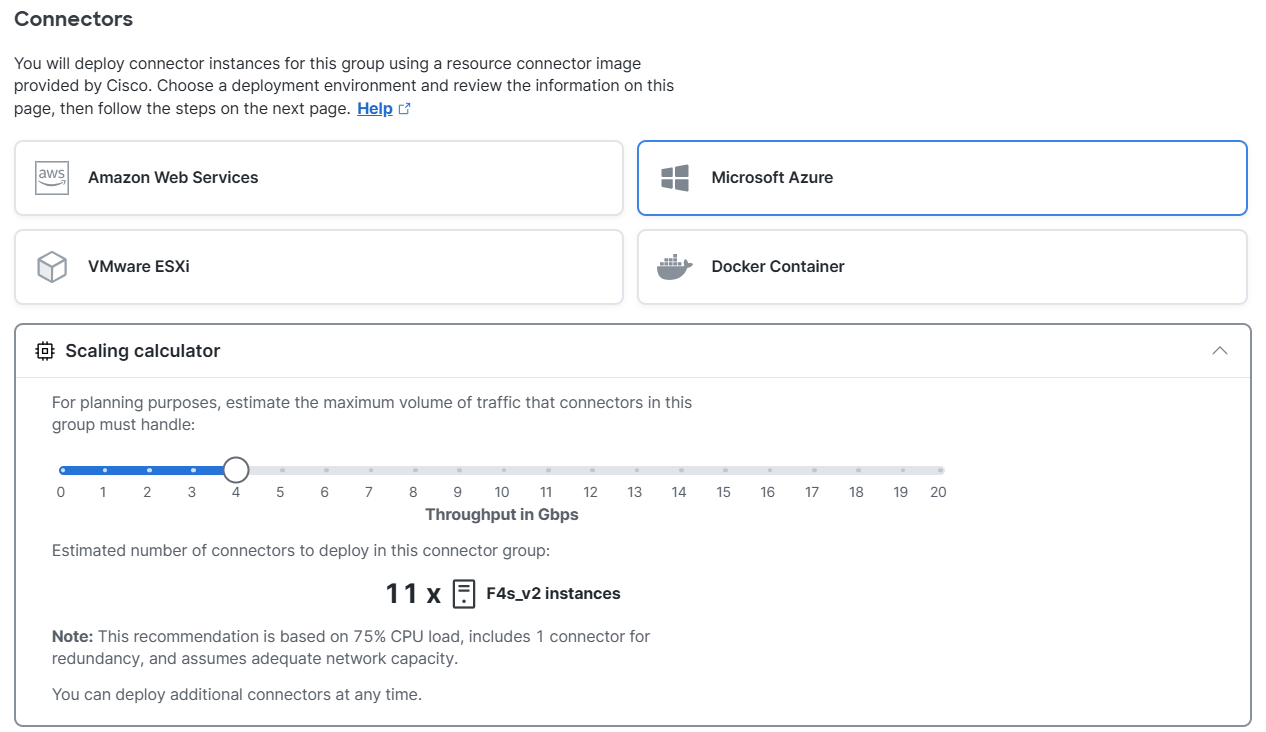Viewport: 1266px width, 732px height.
Task: Click the Windows logo on Azure card
Action: pos(675,178)
